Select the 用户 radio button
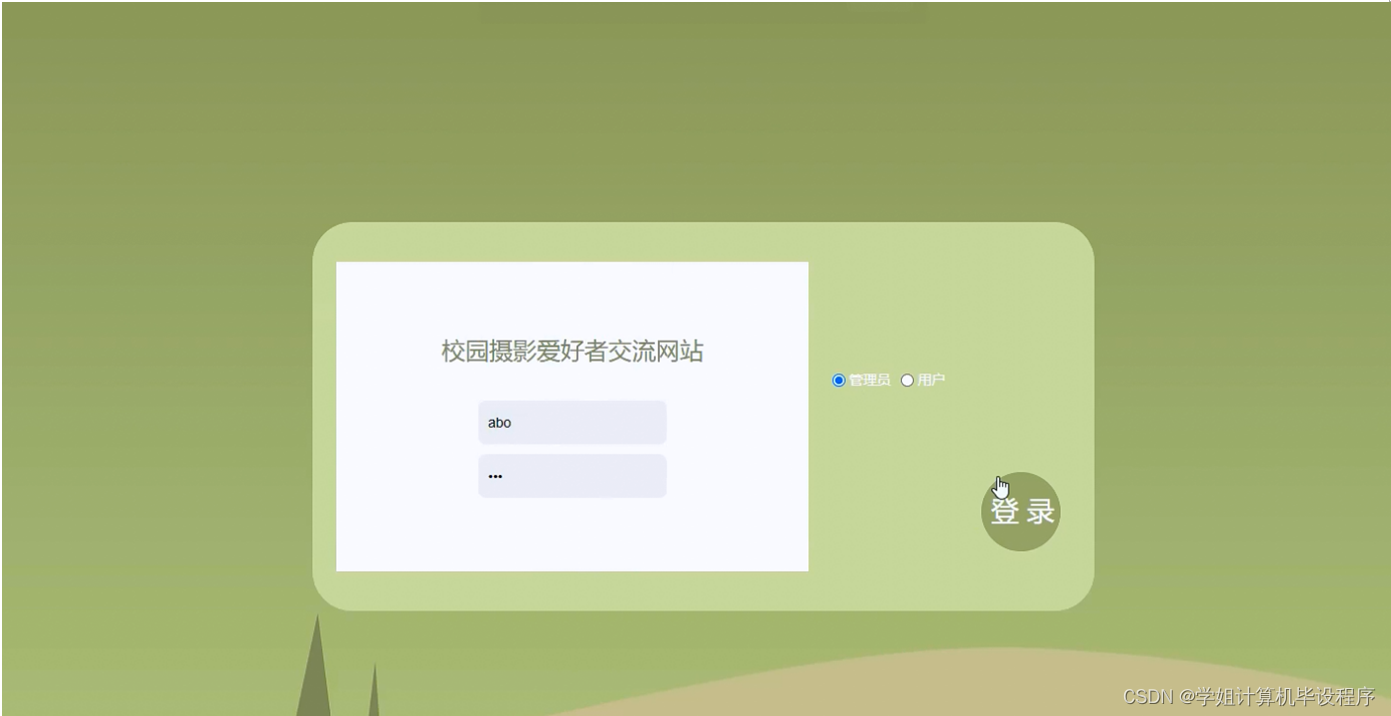Viewport: 1391px width, 716px height. pyautogui.click(x=907, y=380)
